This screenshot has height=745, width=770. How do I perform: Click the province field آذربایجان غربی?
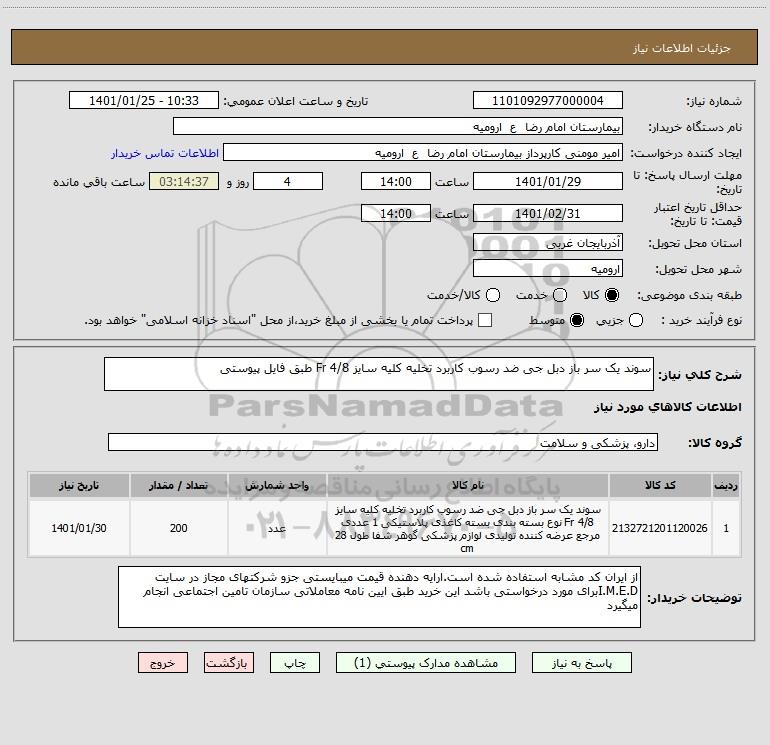(x=548, y=243)
